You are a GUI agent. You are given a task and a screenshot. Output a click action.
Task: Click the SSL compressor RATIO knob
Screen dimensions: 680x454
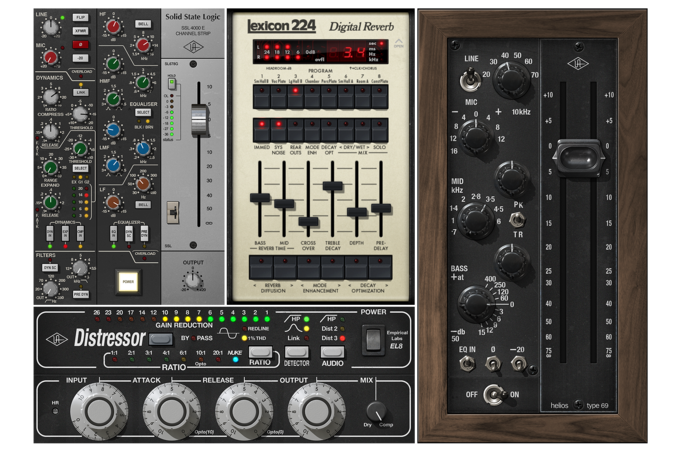[51, 96]
